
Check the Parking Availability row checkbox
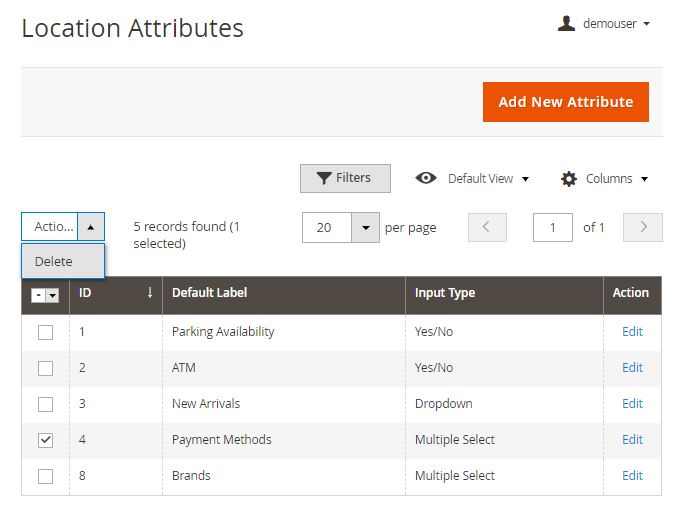(x=45, y=332)
